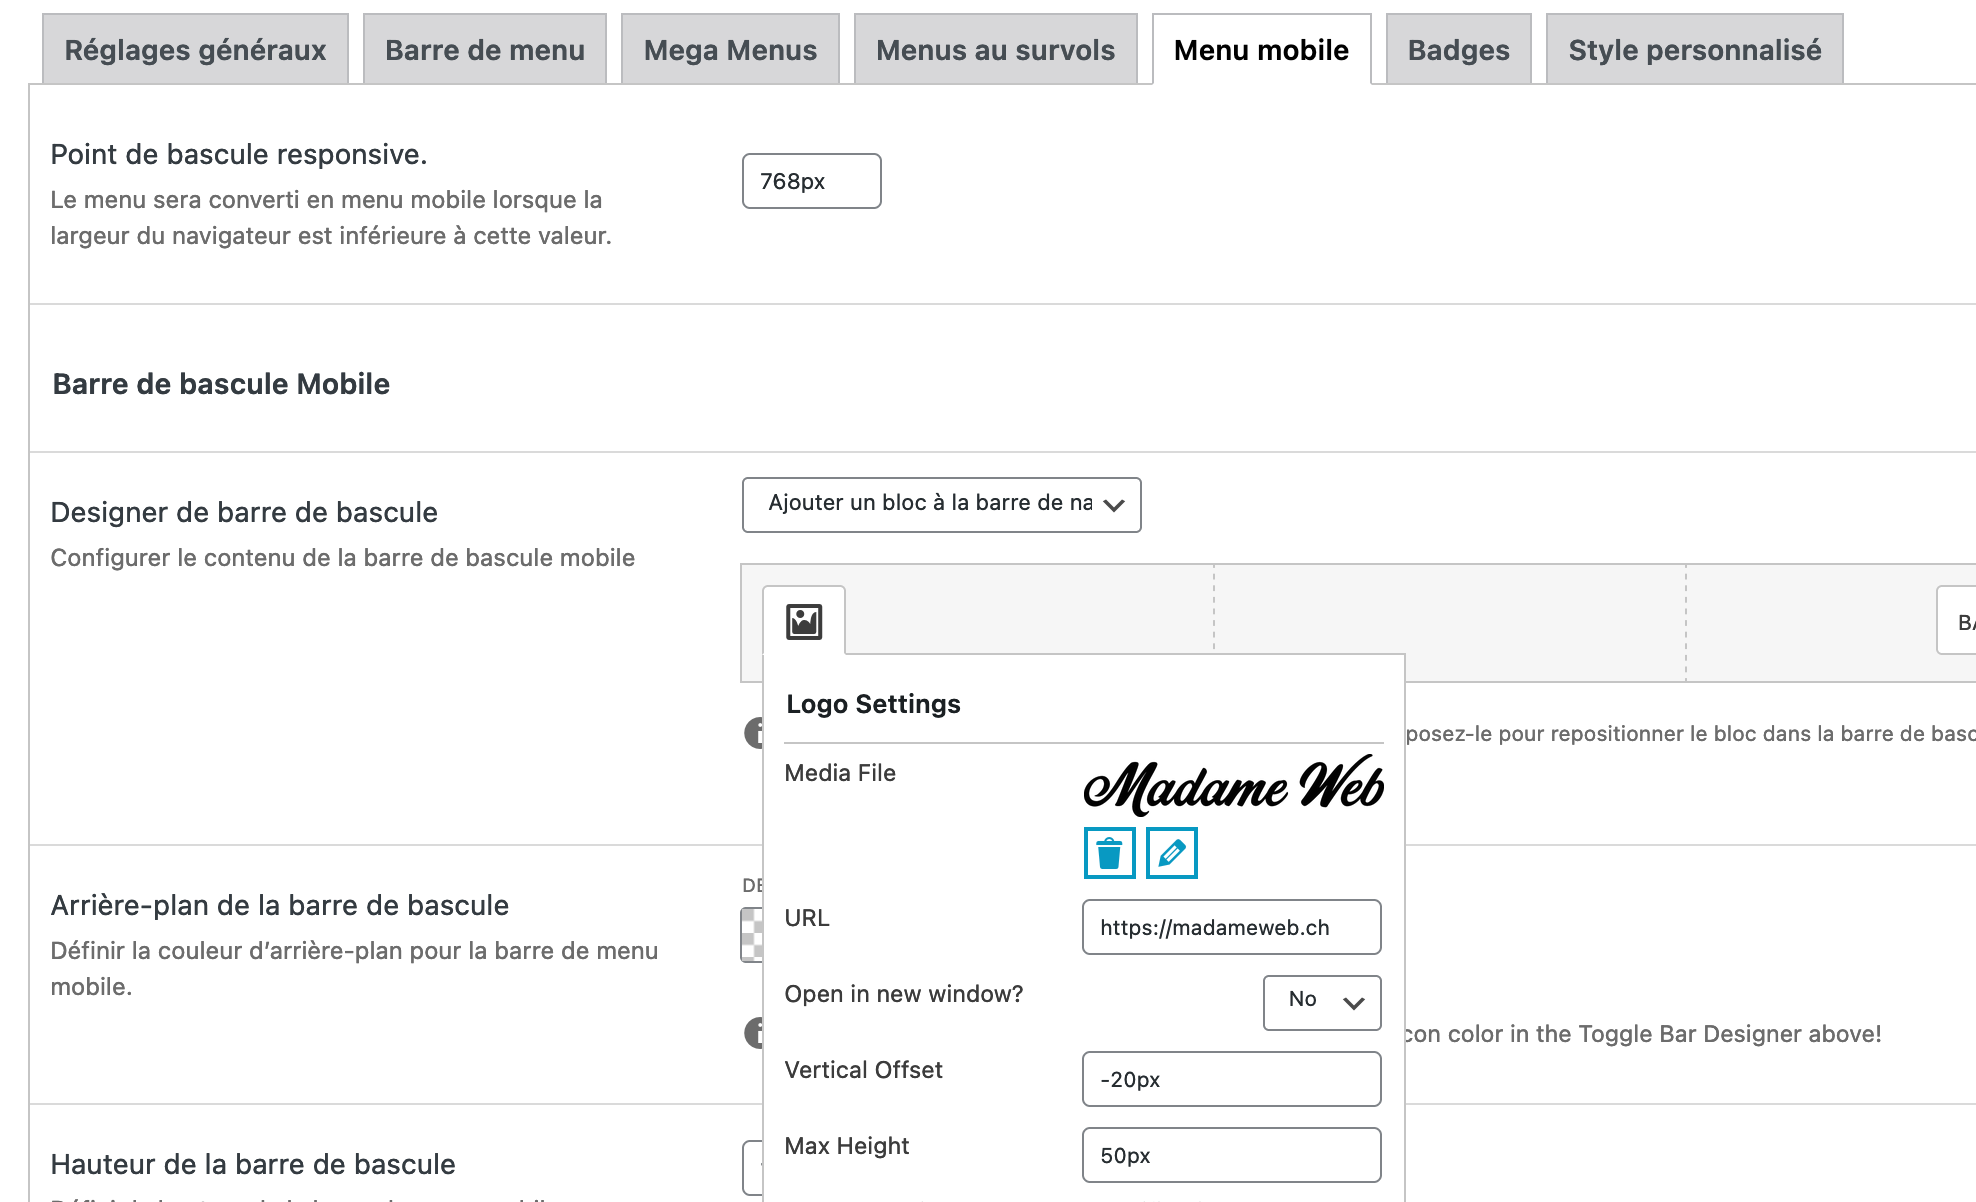Open the Mega Menus tab

tap(730, 50)
